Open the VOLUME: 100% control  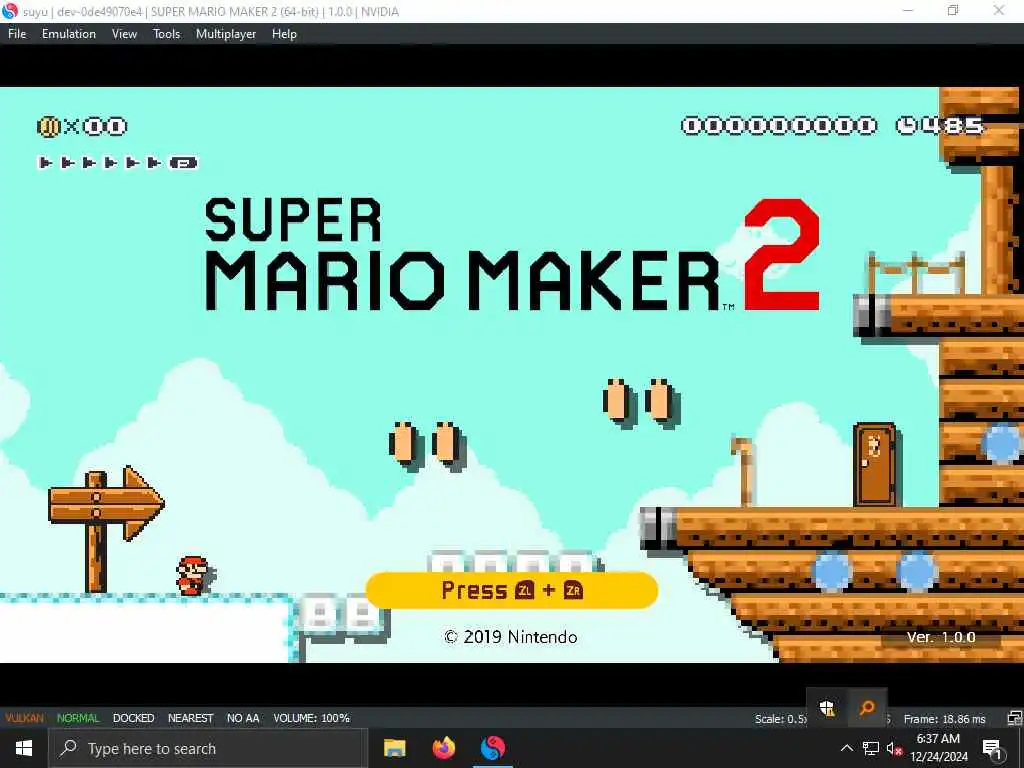[312, 718]
